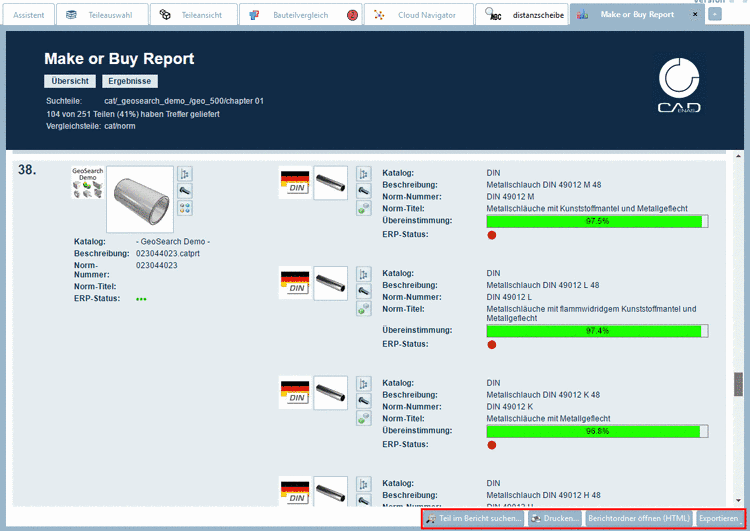
Task: Click the GeoSearch Demo catalog icon
Action: 88,183
